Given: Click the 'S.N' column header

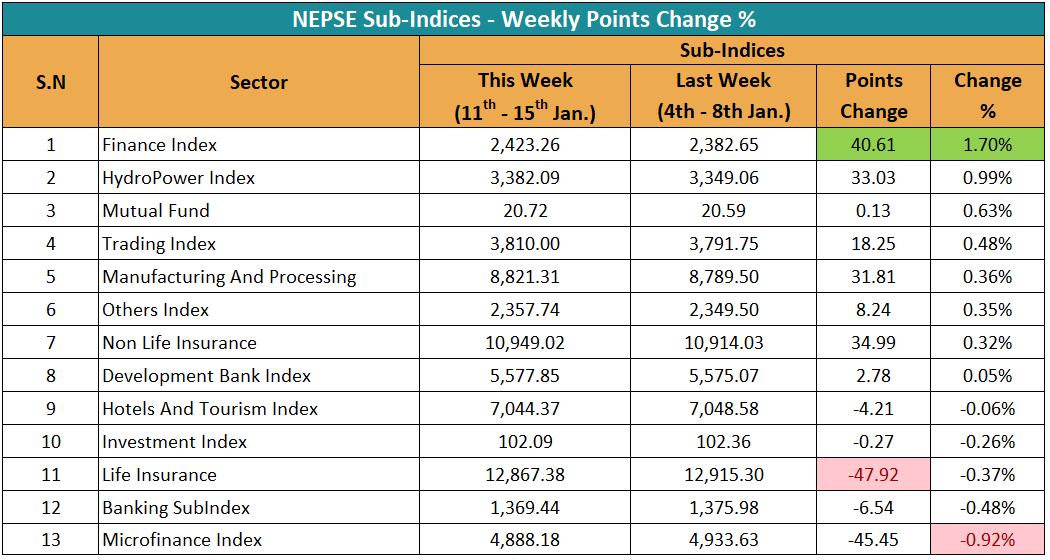Looking at the screenshot, I should tap(50, 83).
